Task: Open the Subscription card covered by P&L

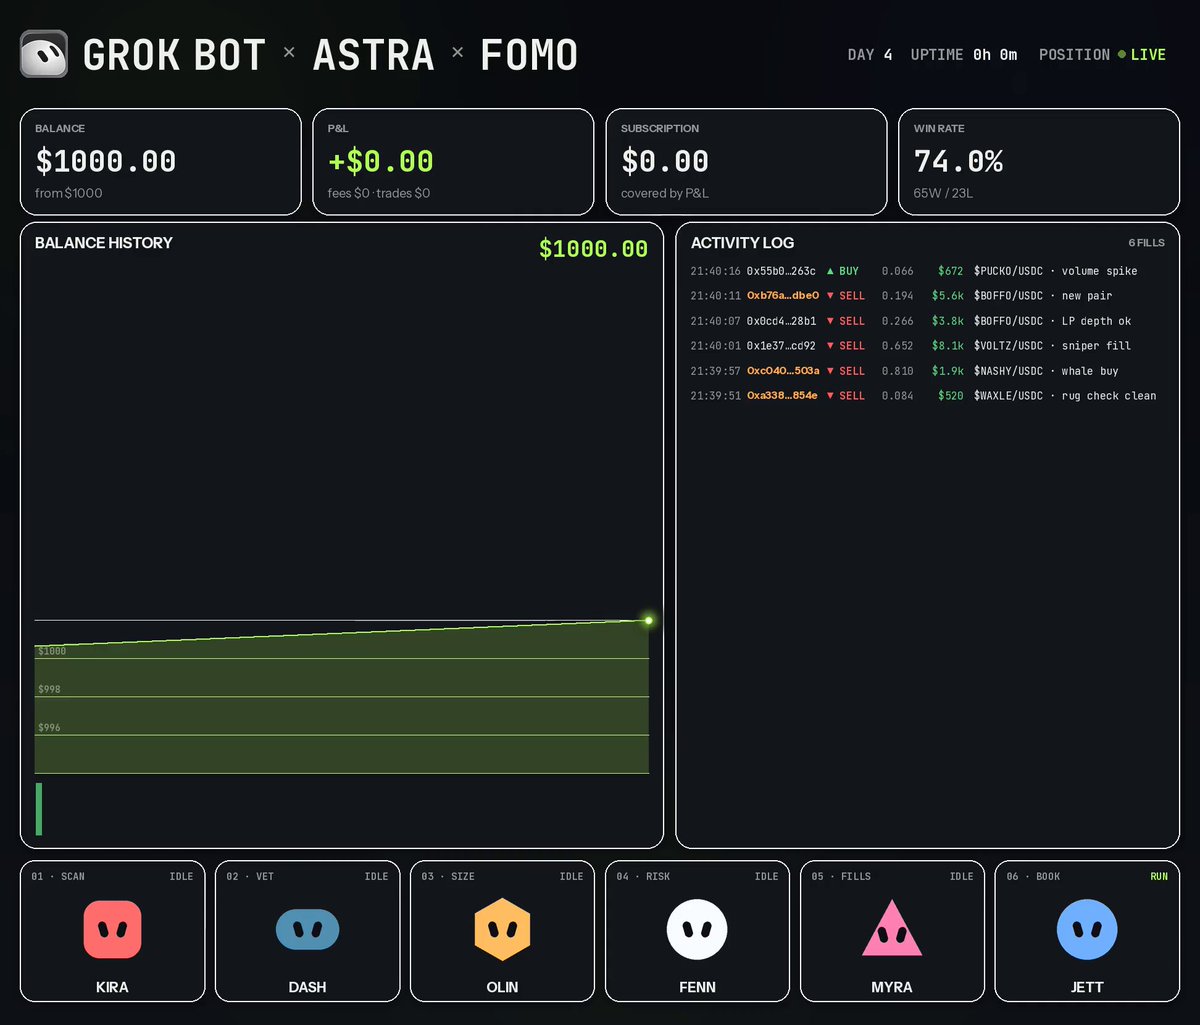Action: tap(746, 162)
